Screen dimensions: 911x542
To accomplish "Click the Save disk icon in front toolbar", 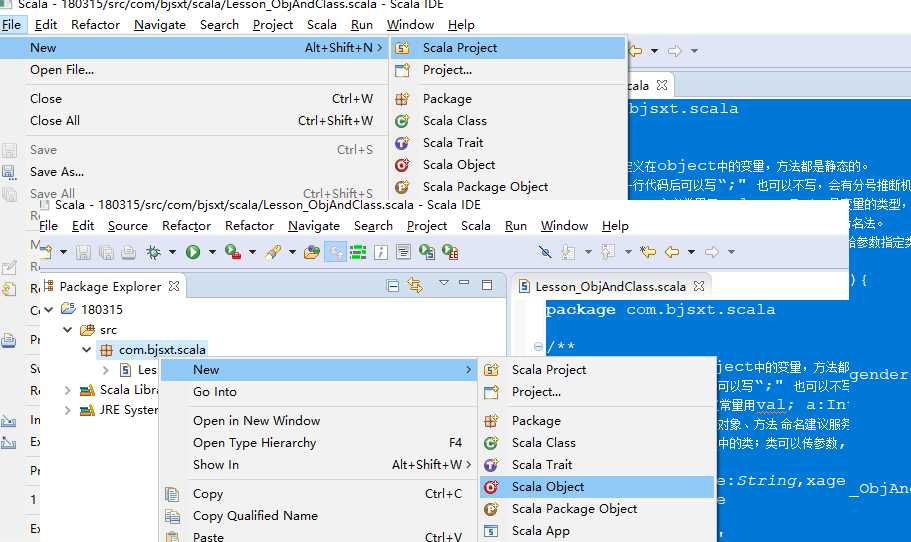I will [83, 252].
